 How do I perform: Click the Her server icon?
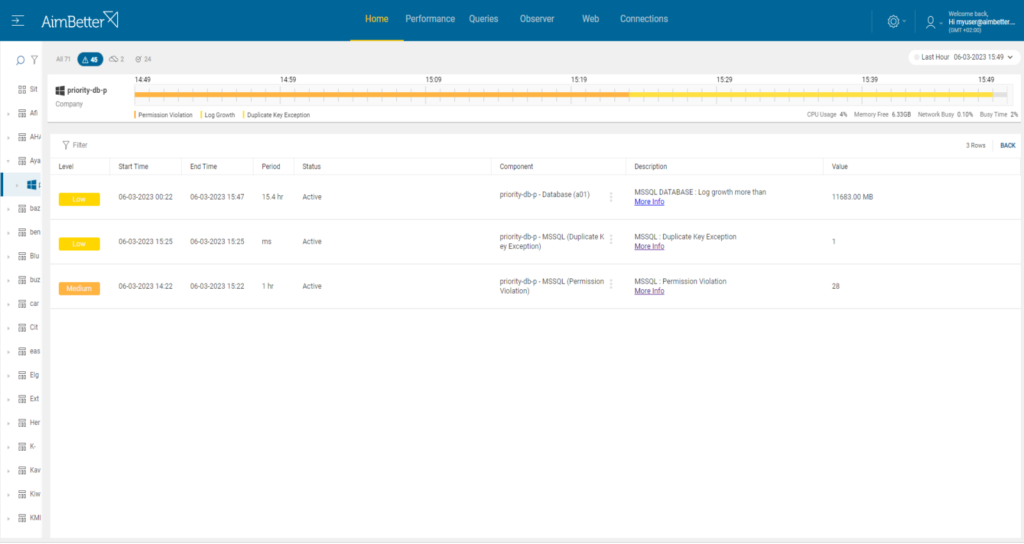(x=22, y=423)
